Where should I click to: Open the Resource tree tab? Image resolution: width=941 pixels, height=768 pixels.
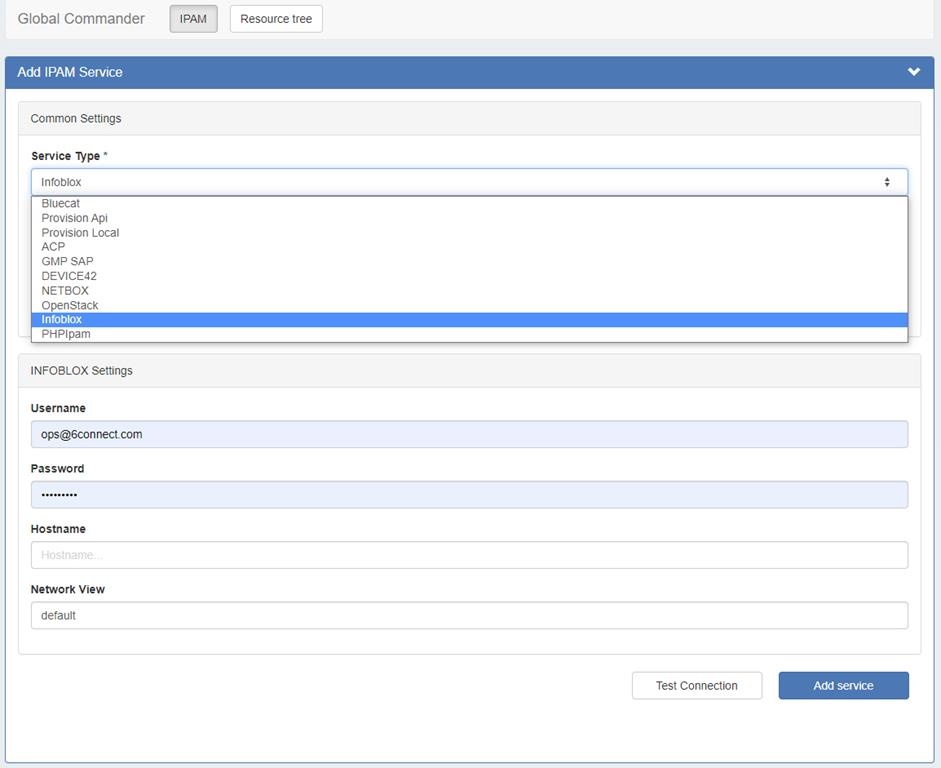pyautogui.click(x=276, y=19)
